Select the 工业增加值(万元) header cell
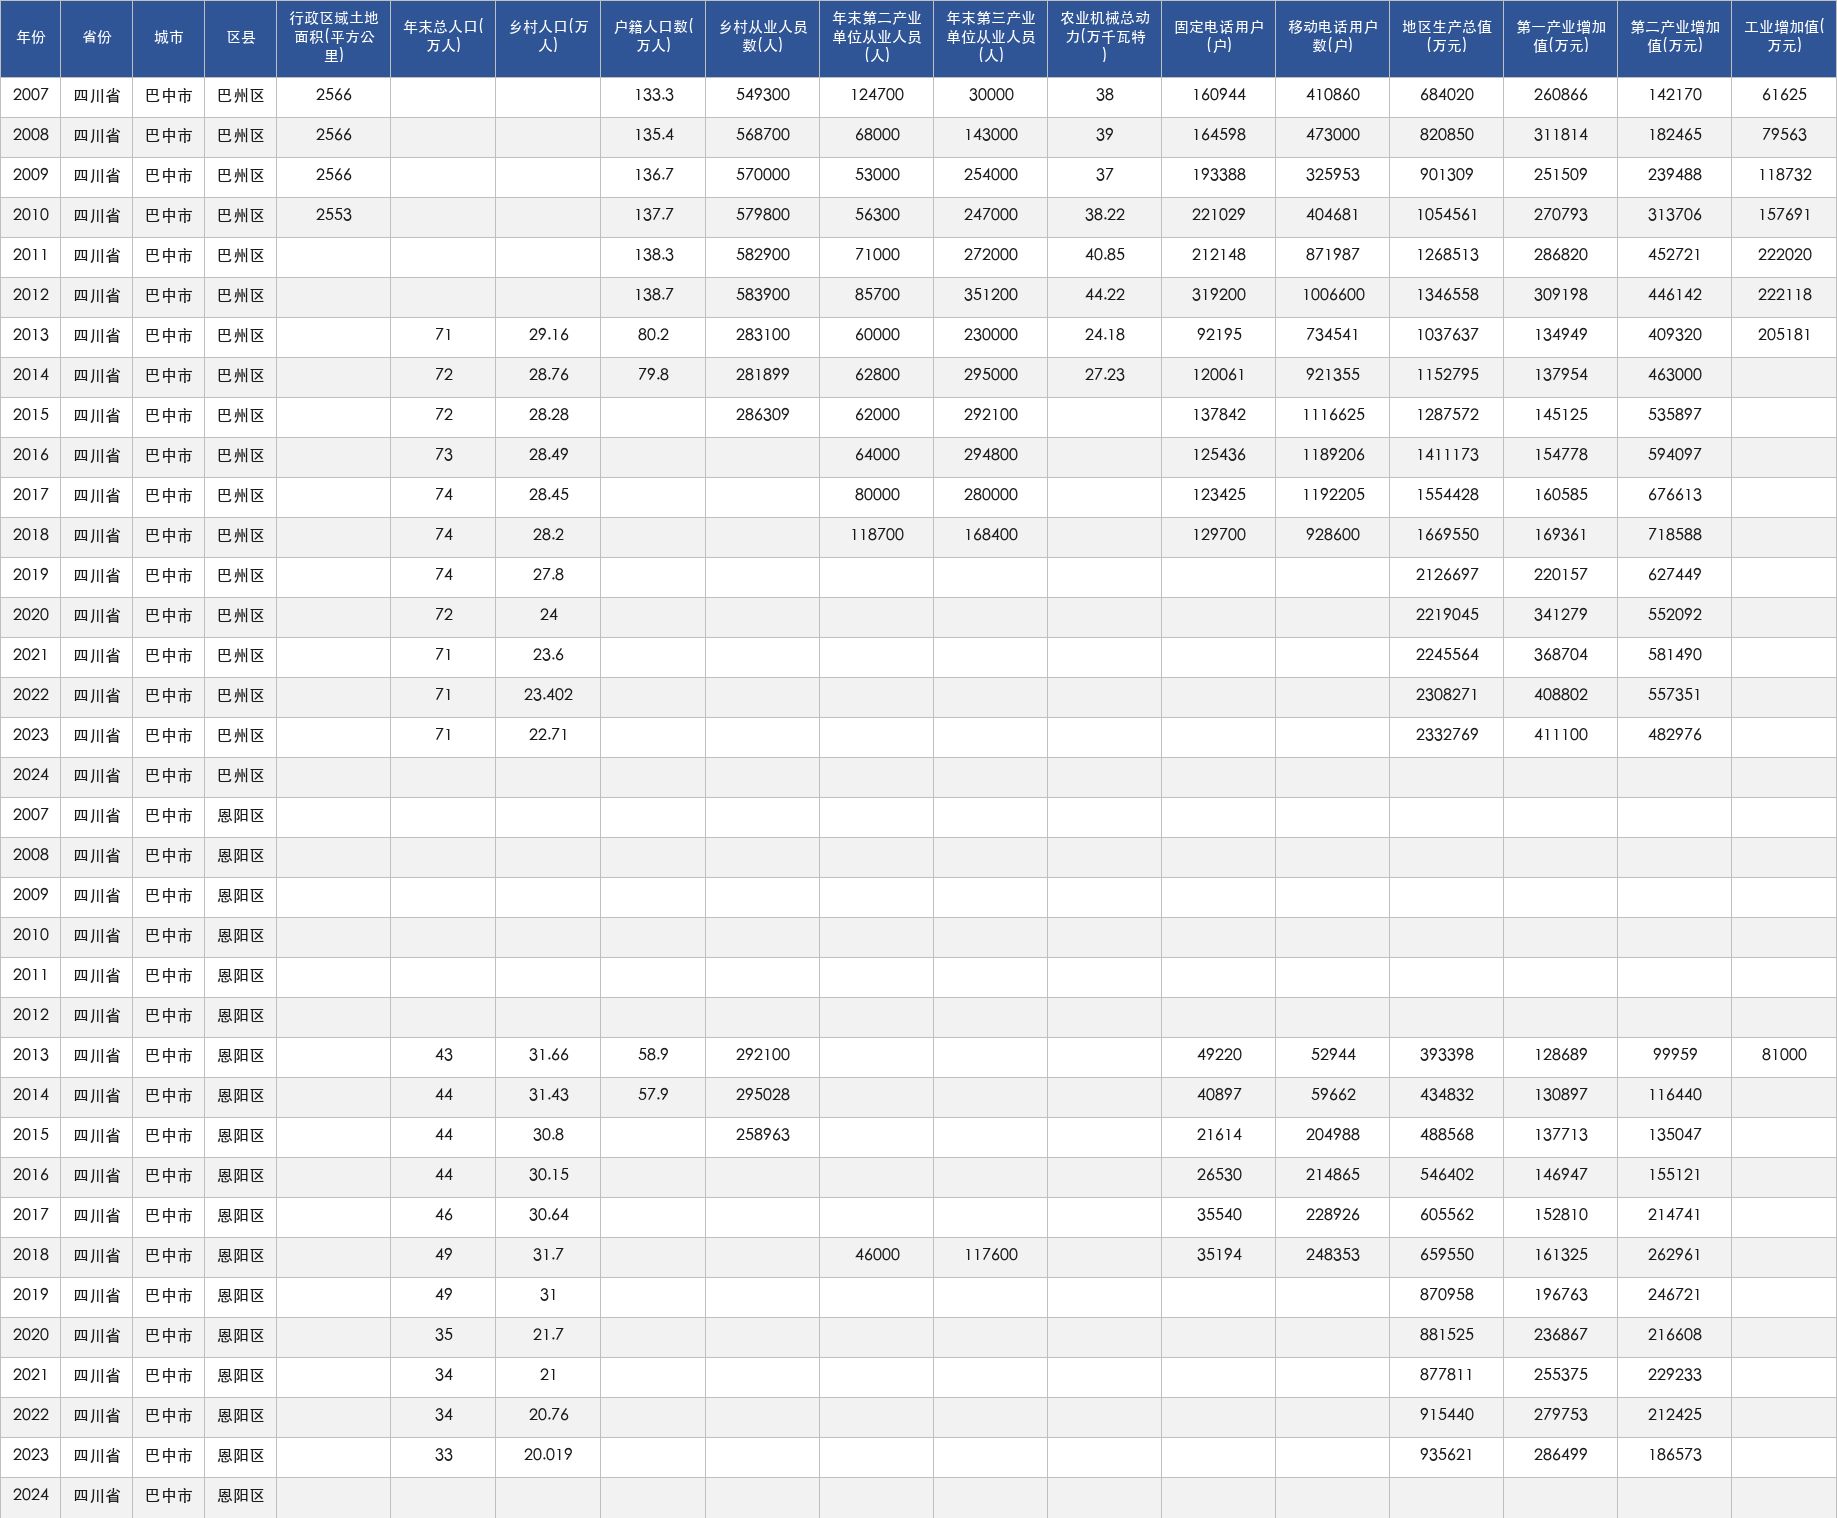 click(x=1784, y=38)
